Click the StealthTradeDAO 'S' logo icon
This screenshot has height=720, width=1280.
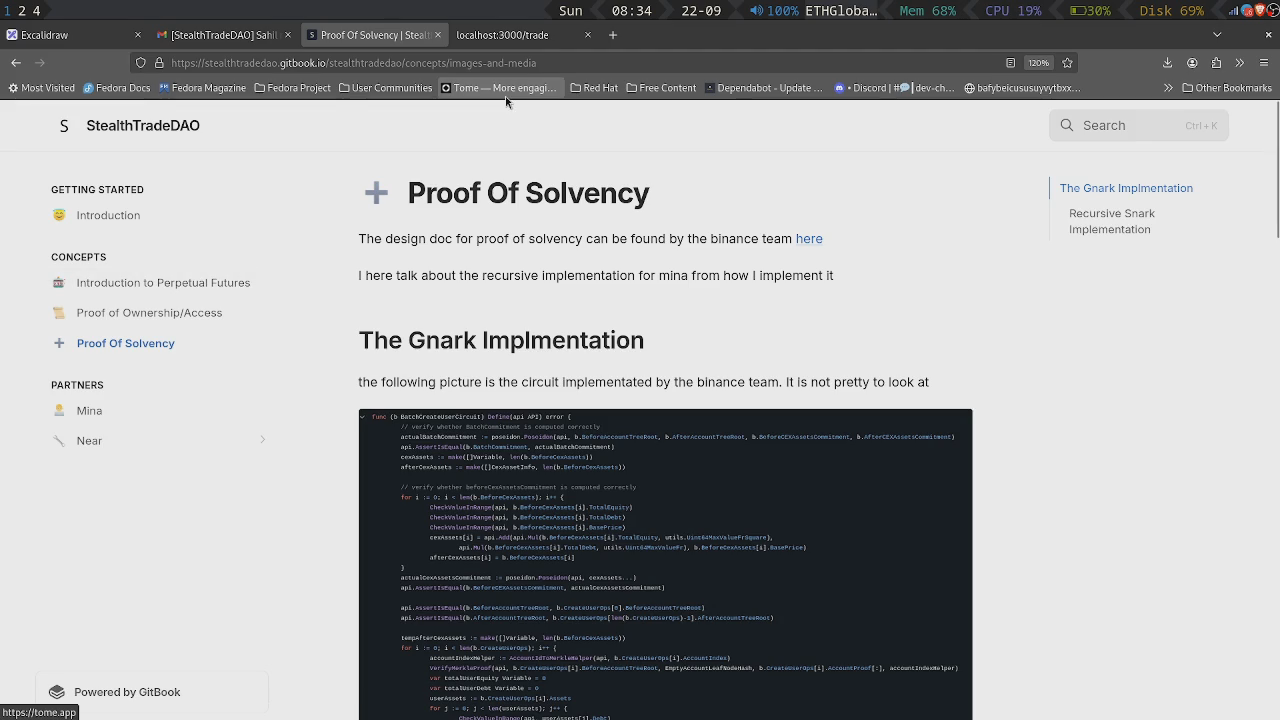coord(64,126)
